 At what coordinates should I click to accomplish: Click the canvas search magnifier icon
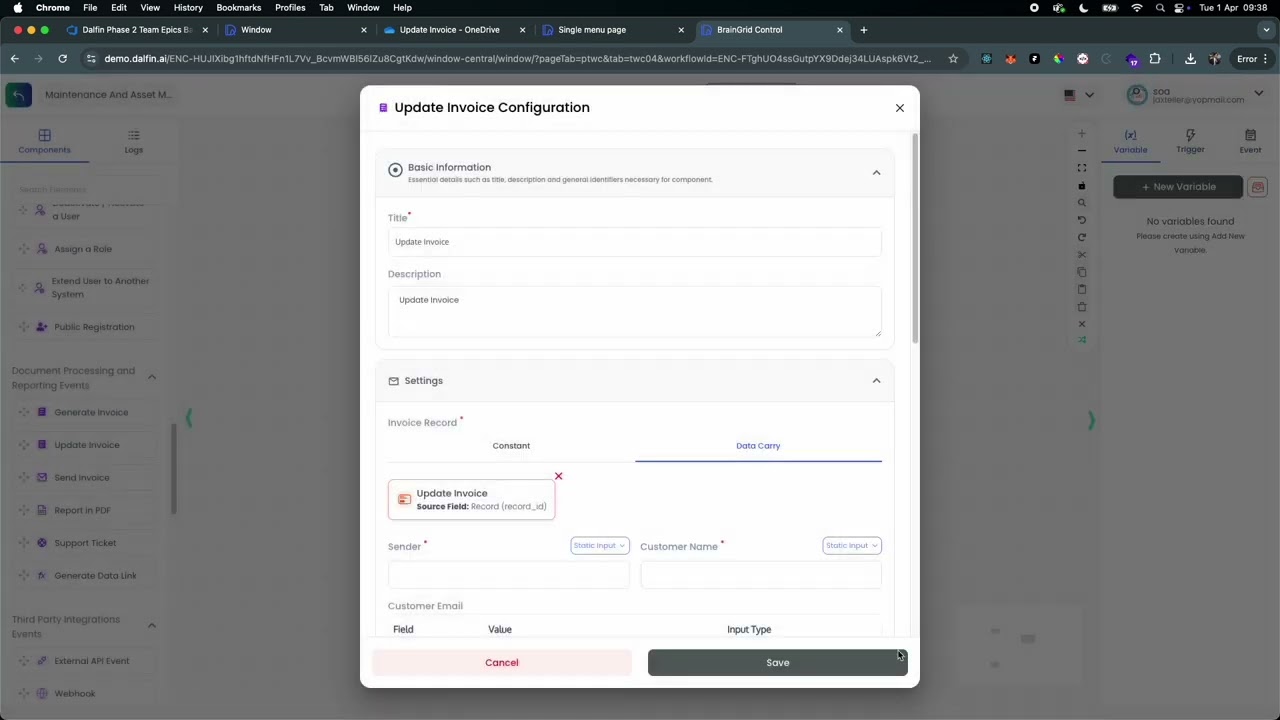click(x=1081, y=203)
